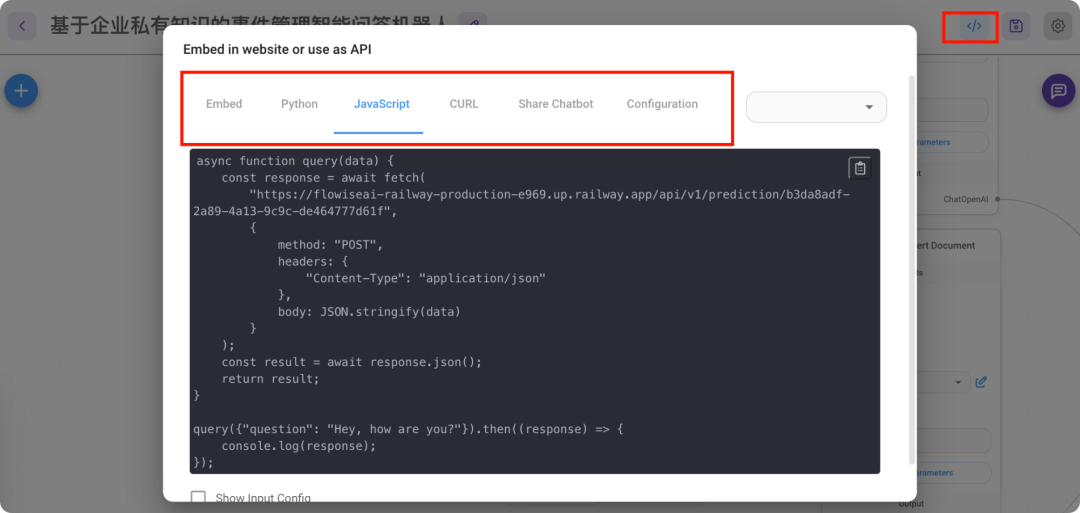Click the 'console.log(response);' line
Image resolution: width=1080 pixels, height=513 pixels.
click(299, 446)
